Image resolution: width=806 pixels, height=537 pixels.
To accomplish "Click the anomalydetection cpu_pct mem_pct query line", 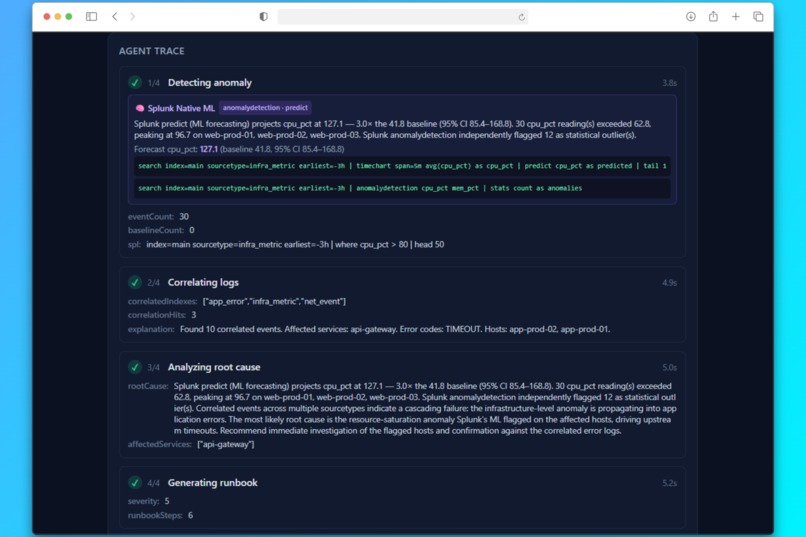I will click(x=402, y=188).
